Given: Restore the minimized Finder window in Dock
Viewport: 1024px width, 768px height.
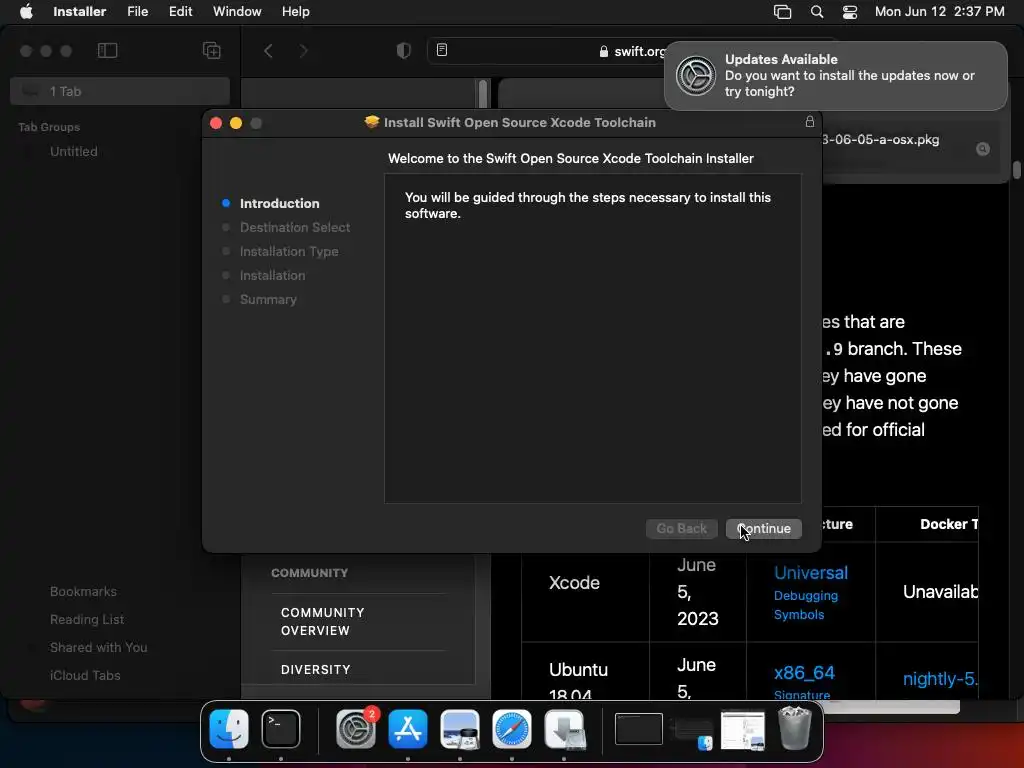Looking at the screenshot, I should [x=692, y=732].
